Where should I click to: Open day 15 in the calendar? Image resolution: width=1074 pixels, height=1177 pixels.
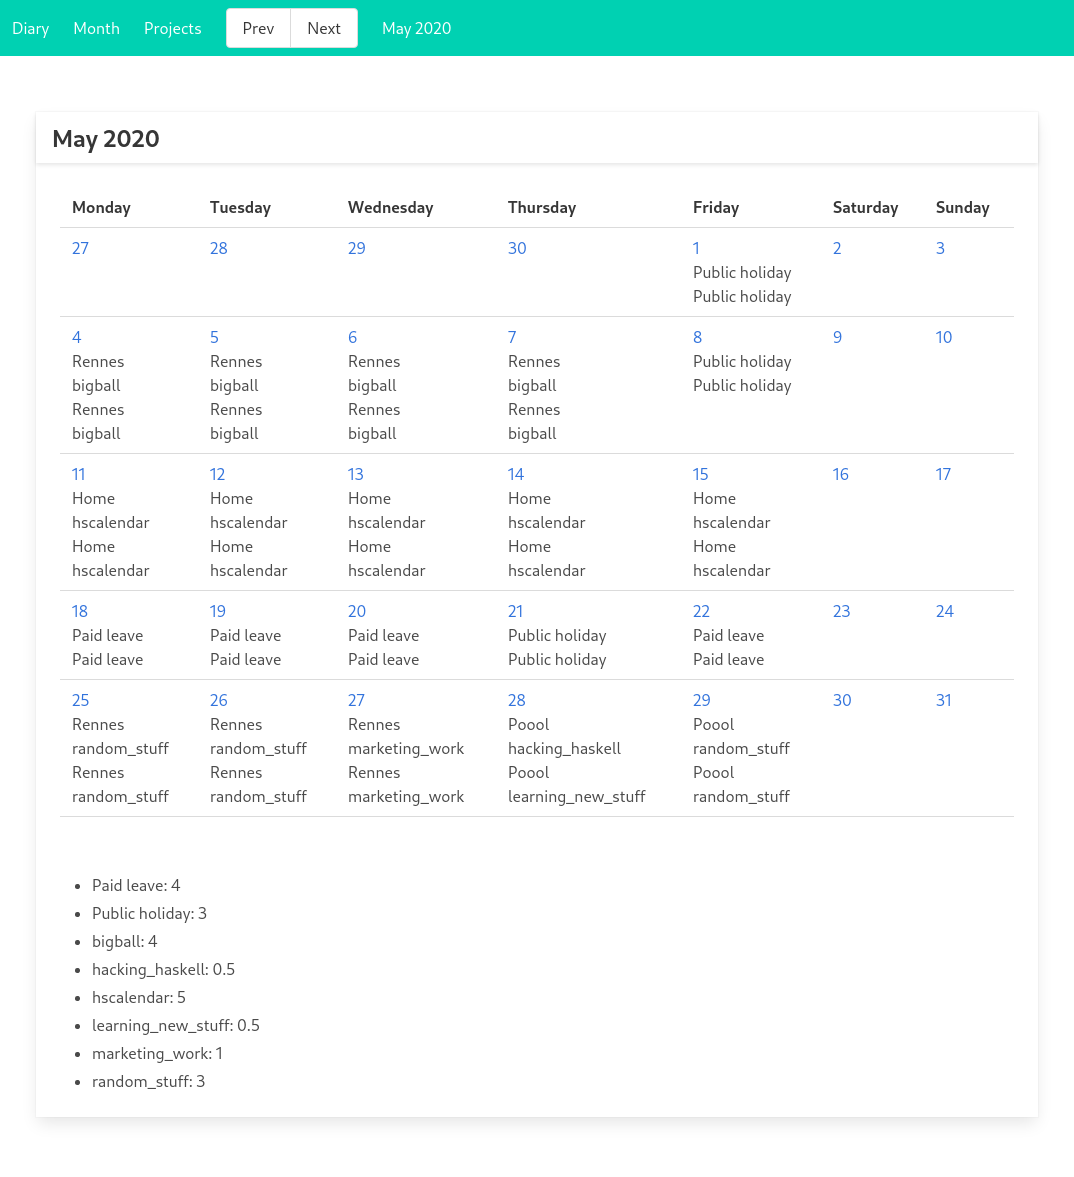pyautogui.click(x=701, y=474)
